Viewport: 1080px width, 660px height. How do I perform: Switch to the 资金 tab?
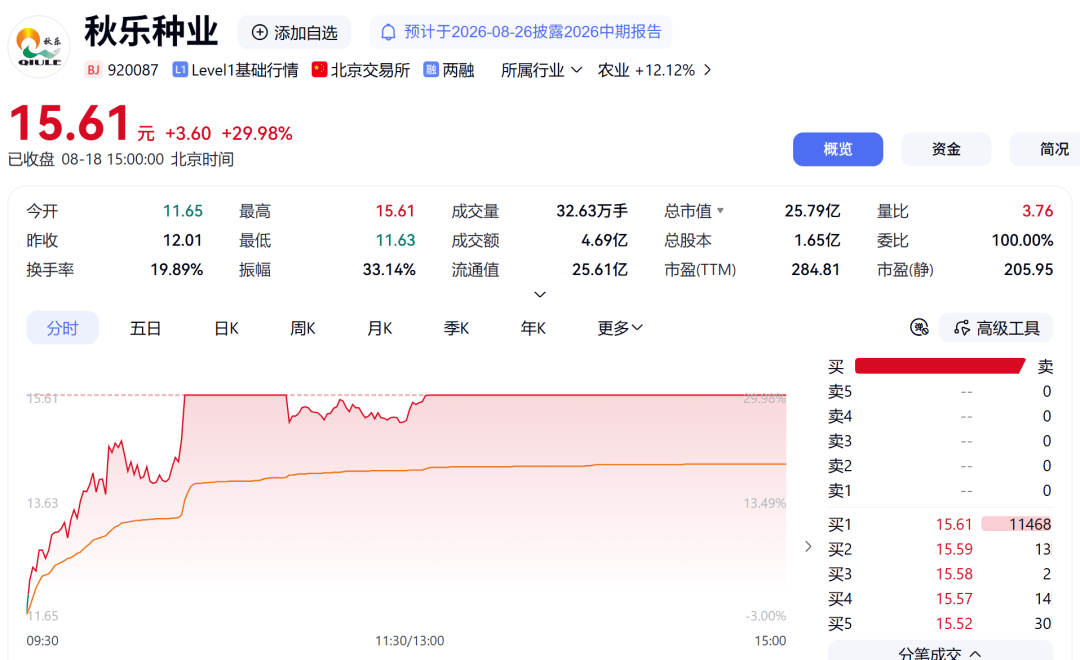tap(946, 149)
